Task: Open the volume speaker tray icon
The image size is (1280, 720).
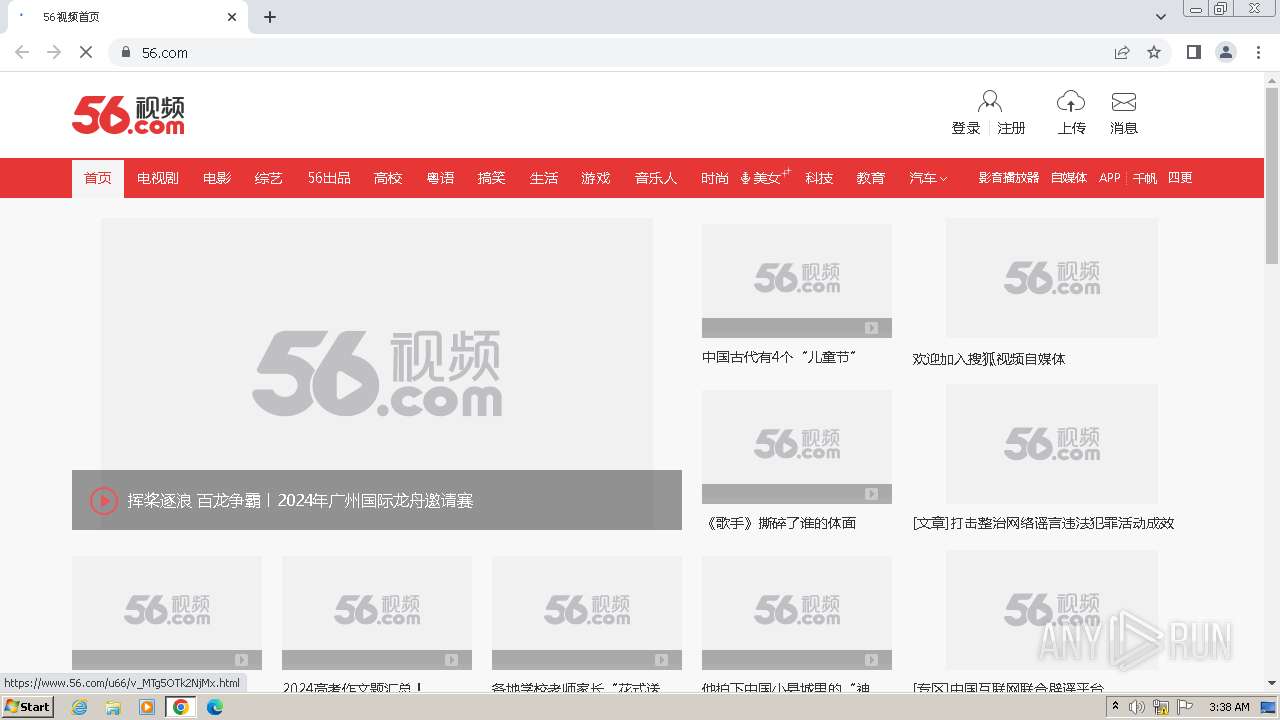Action: pos(1137,707)
